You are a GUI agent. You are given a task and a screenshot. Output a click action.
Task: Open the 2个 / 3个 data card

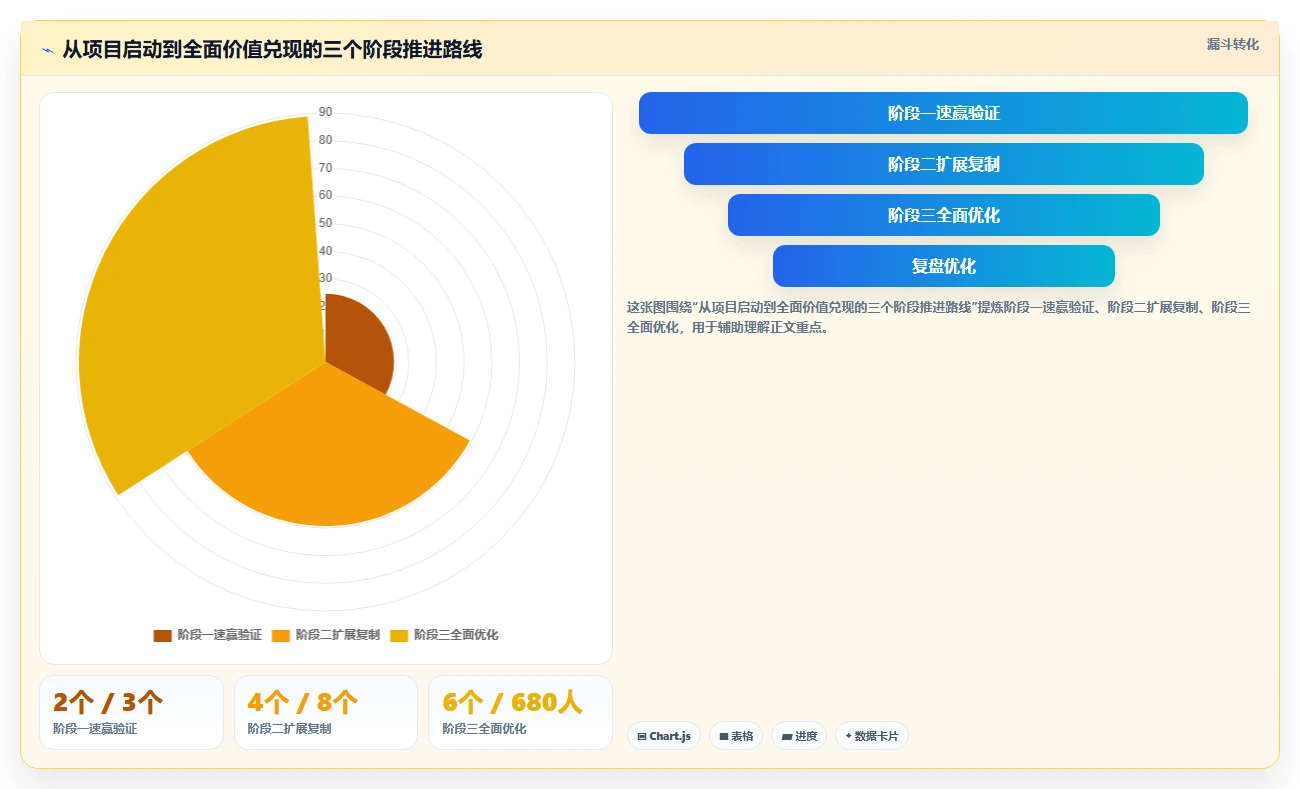coord(131,712)
